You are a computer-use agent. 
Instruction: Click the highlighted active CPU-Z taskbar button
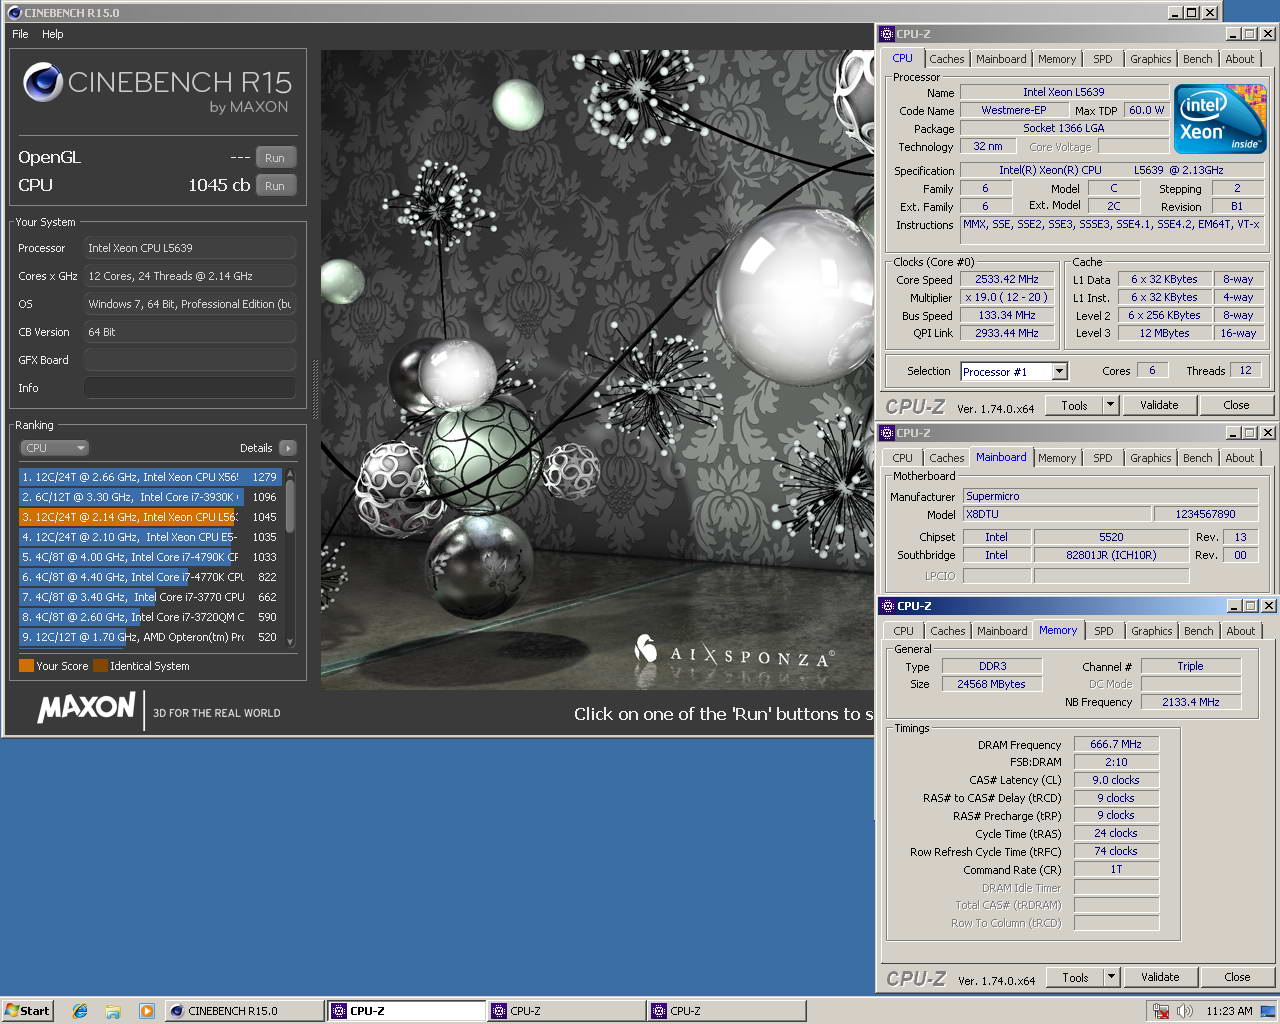pos(405,1011)
